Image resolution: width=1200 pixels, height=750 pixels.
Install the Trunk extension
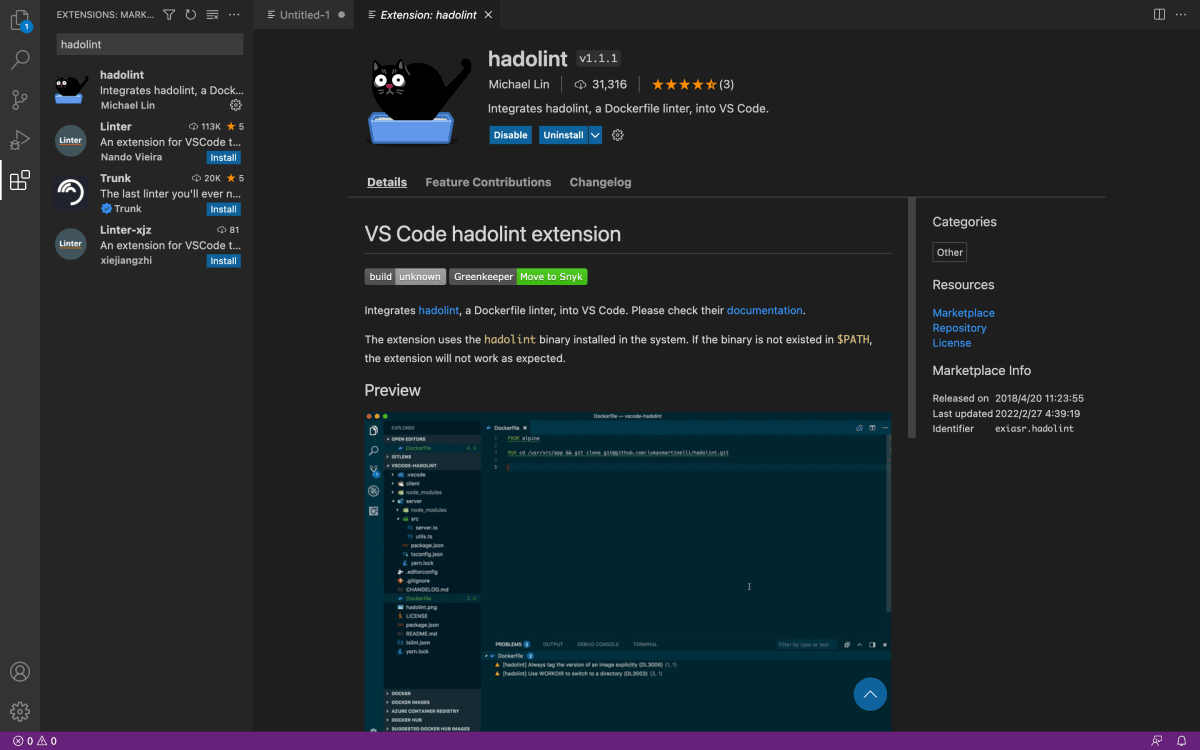223,209
